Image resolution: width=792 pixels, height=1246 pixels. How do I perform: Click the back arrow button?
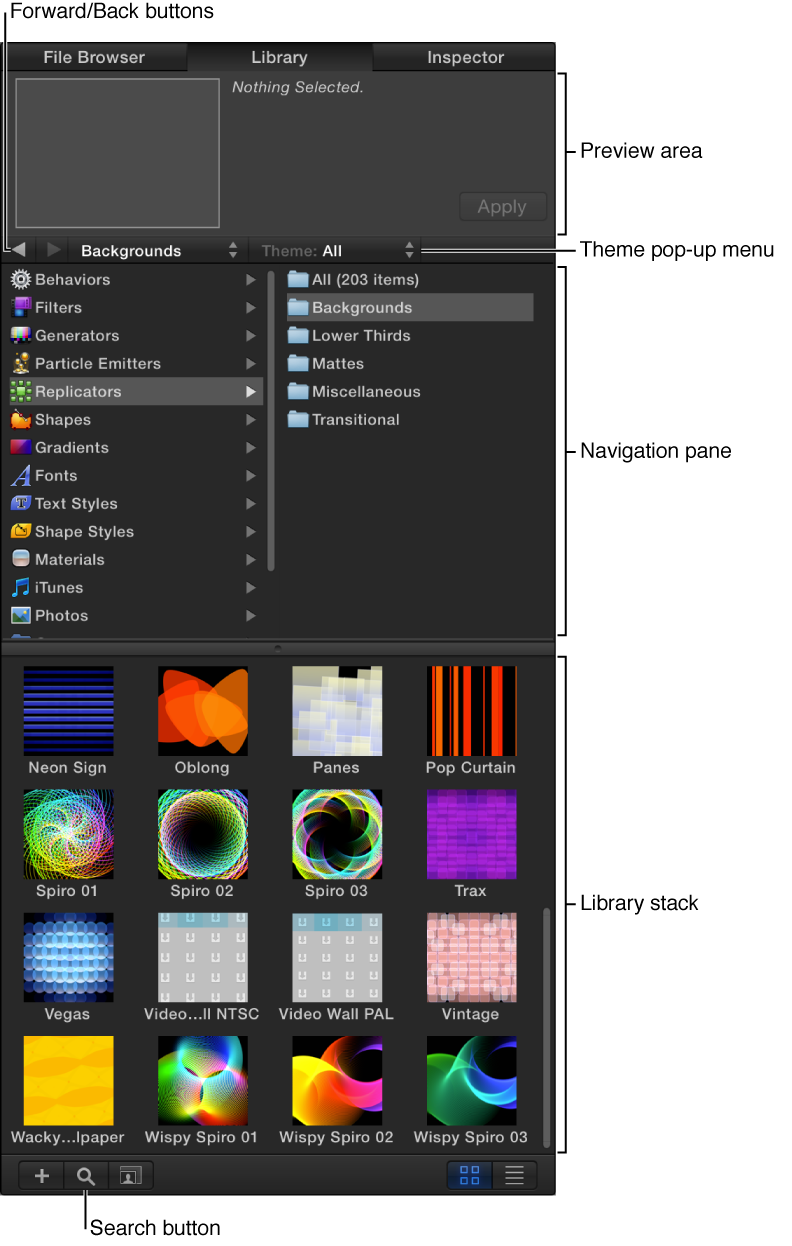(18, 250)
